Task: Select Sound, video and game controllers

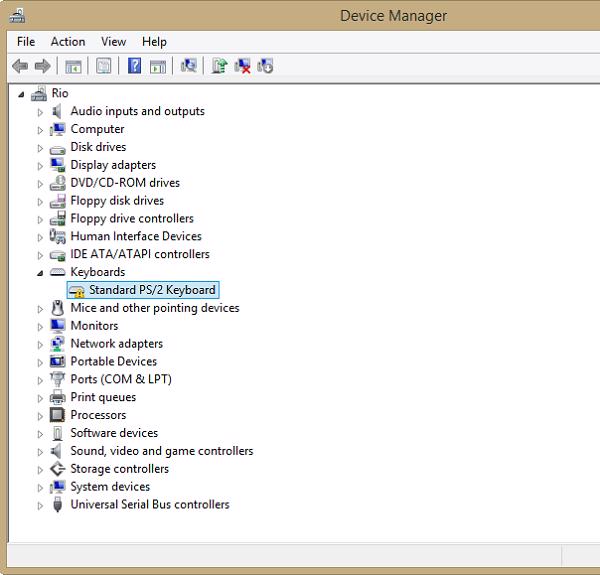Action: pyautogui.click(x=161, y=451)
